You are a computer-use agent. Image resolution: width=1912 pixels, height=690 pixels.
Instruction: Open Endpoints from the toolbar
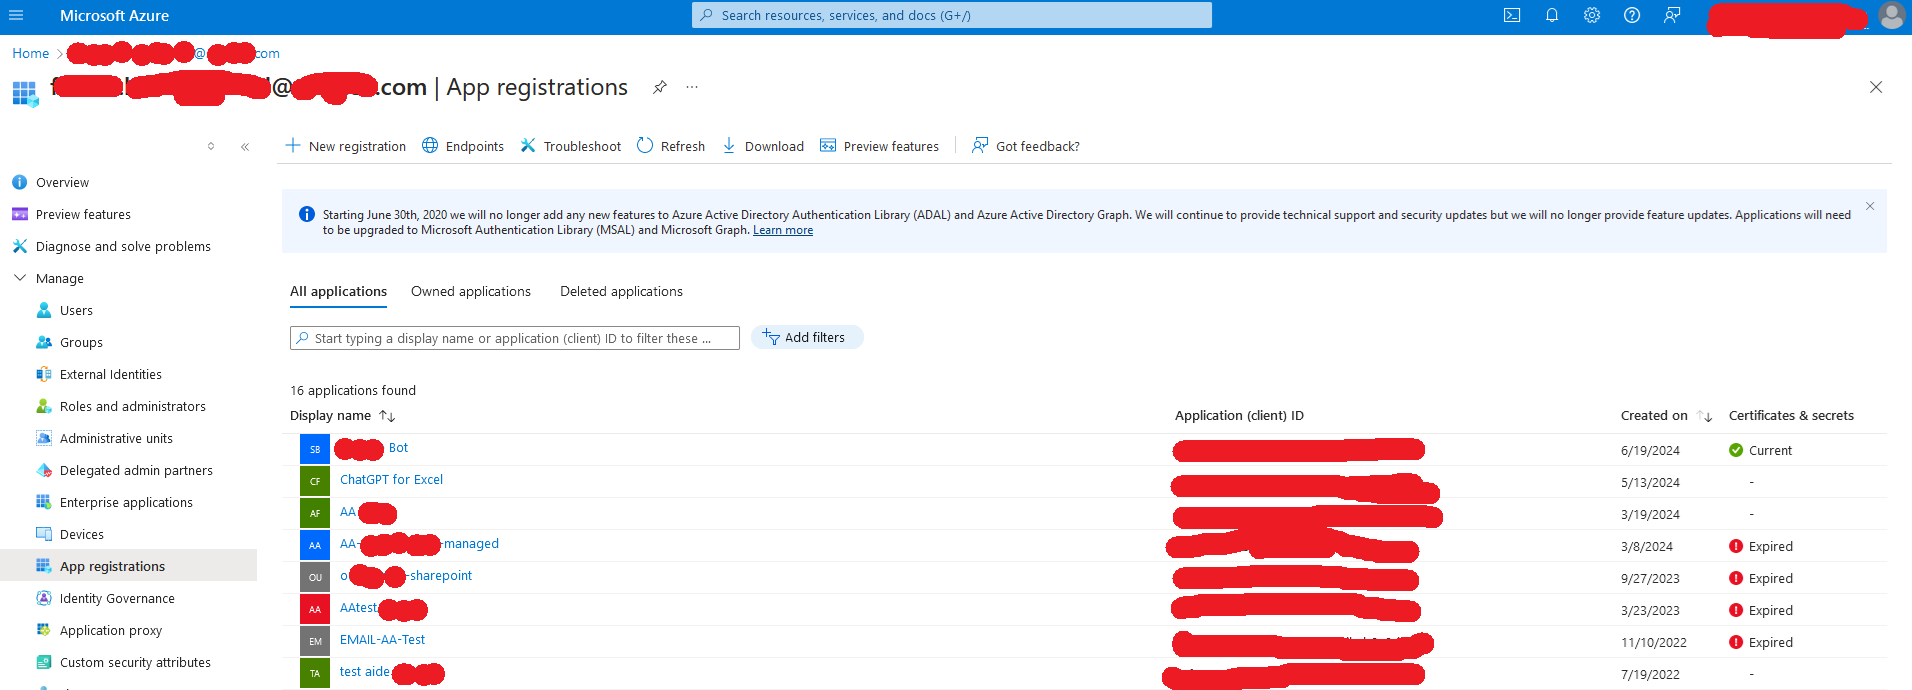coord(463,146)
